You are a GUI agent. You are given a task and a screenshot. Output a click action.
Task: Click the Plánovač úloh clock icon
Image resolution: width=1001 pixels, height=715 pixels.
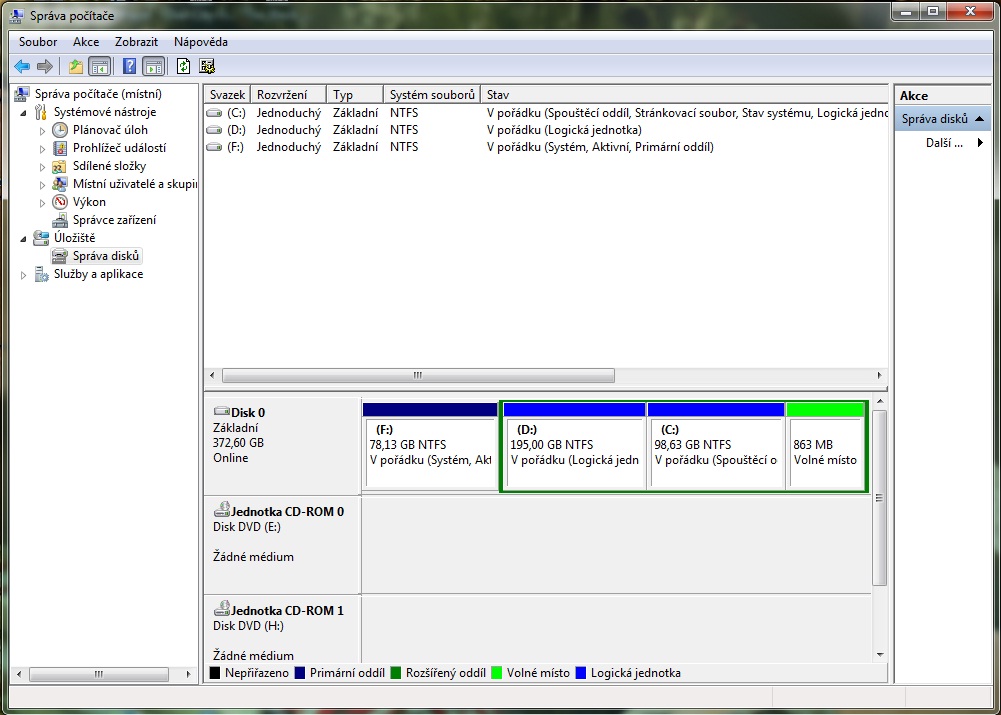[59, 130]
